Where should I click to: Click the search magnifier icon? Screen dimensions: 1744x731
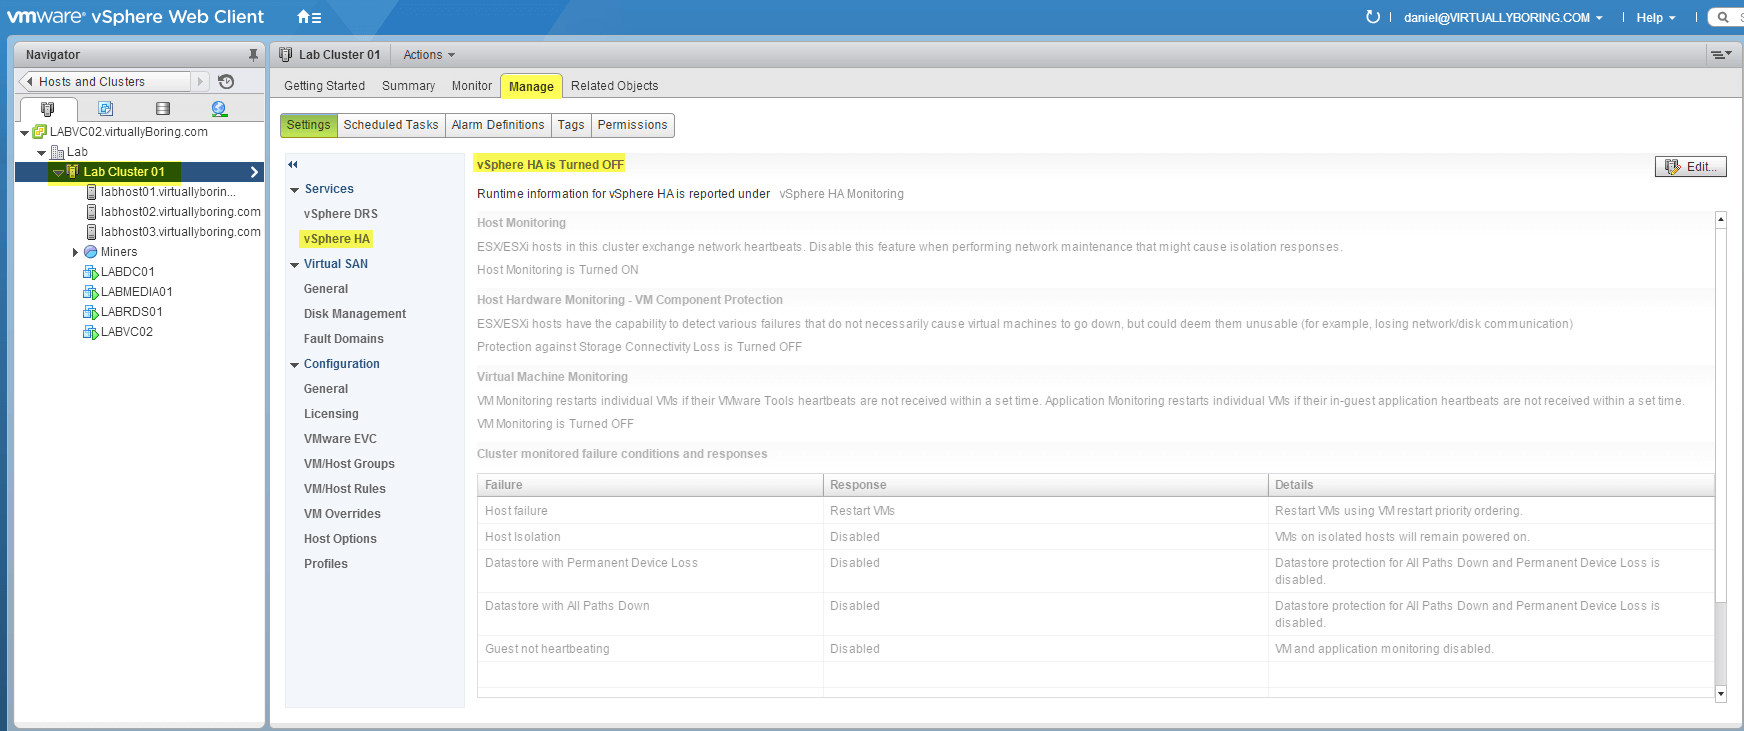click(1723, 17)
